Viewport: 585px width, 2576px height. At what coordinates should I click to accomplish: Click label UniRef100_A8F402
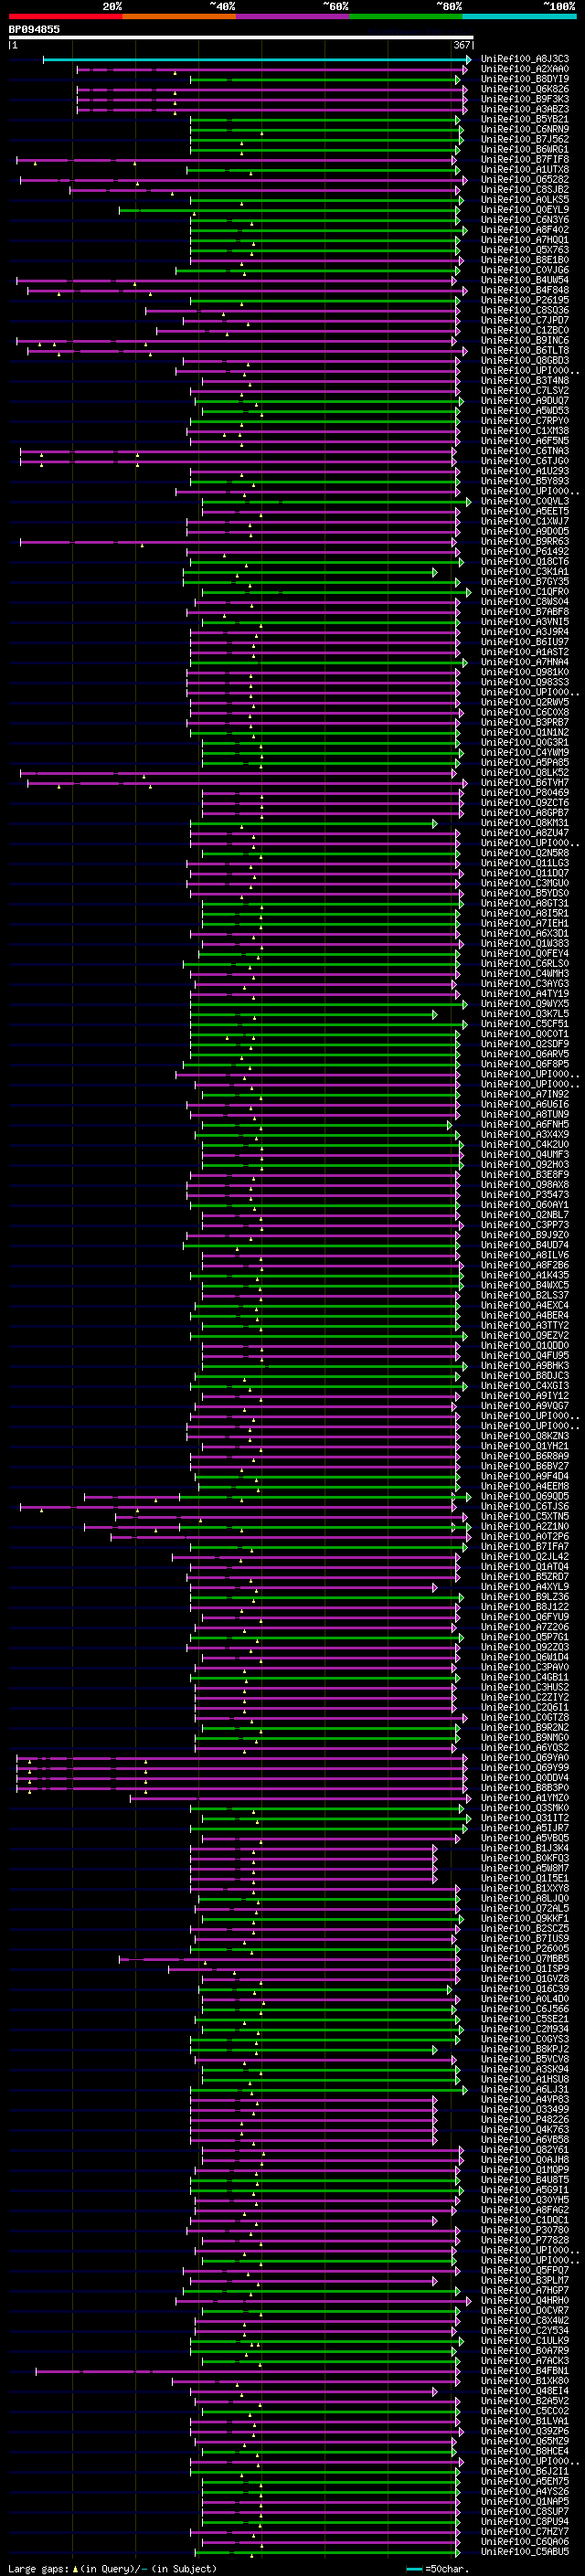click(x=525, y=230)
